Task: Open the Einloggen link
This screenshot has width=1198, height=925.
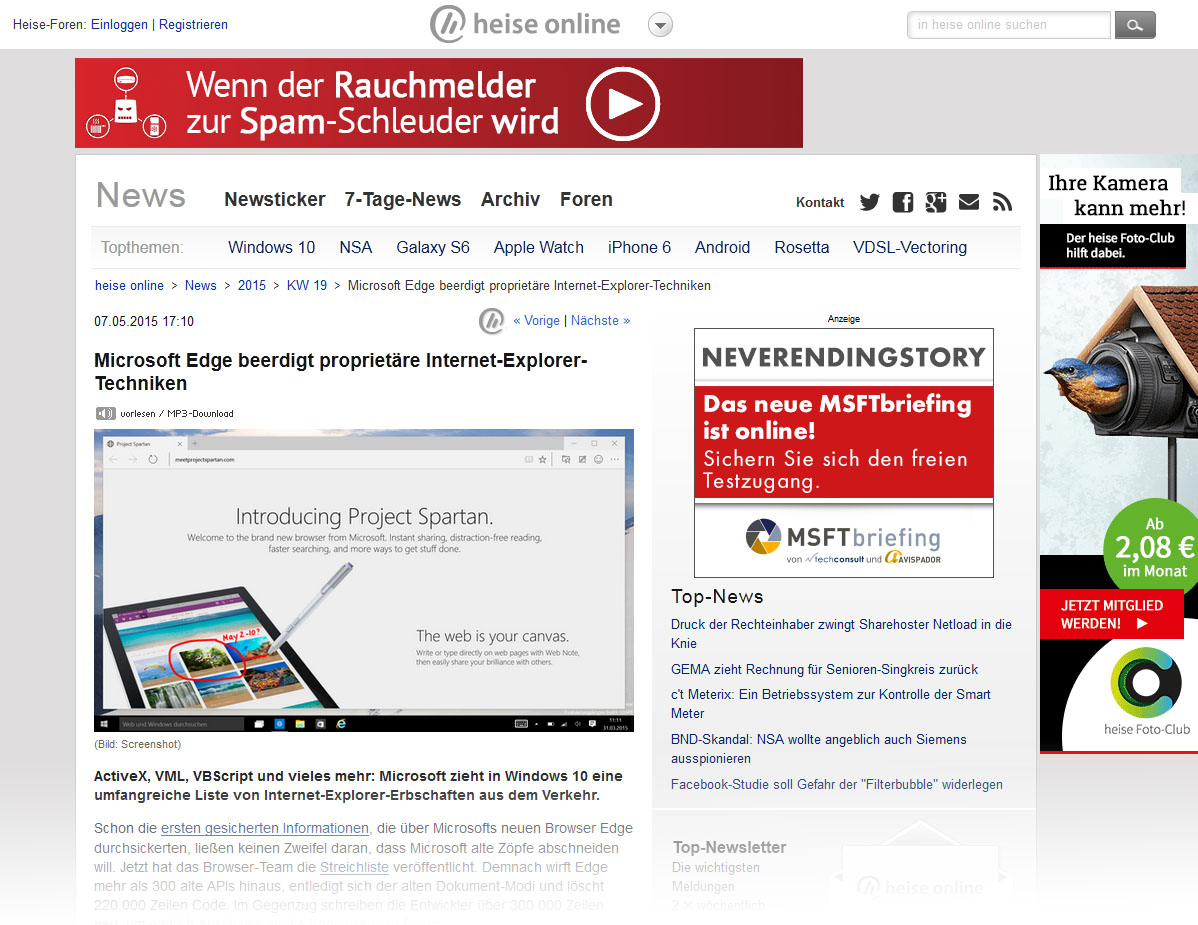Action: pyautogui.click(x=119, y=24)
